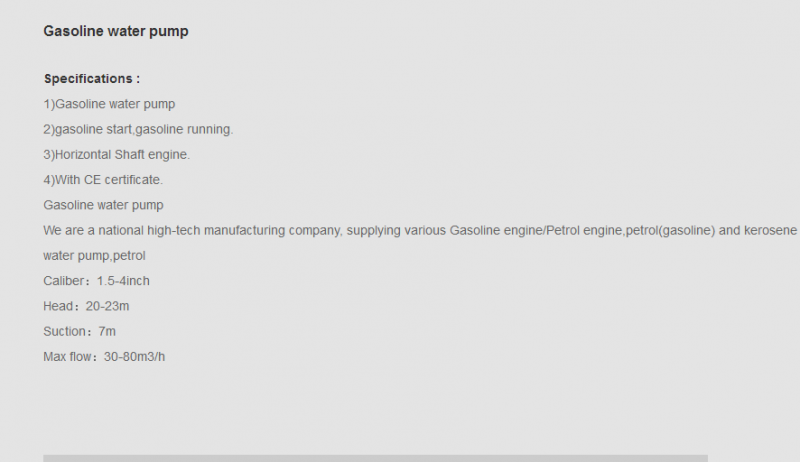Select the '1)Gasoline water pump' line
800x462 pixels.
pos(109,104)
